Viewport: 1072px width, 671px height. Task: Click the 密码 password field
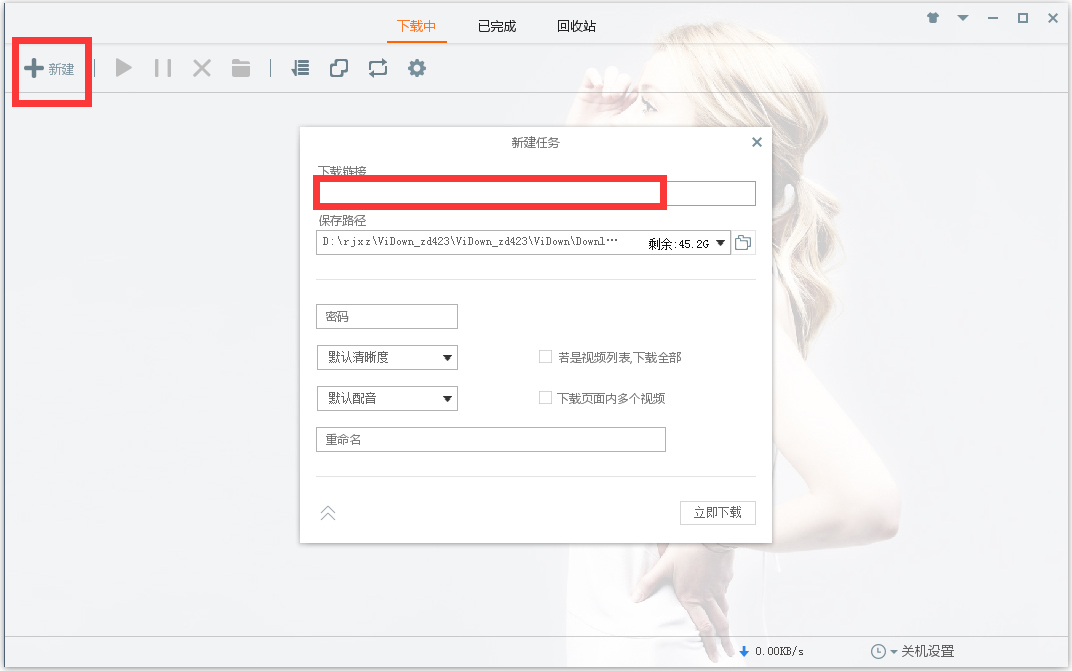(x=387, y=317)
